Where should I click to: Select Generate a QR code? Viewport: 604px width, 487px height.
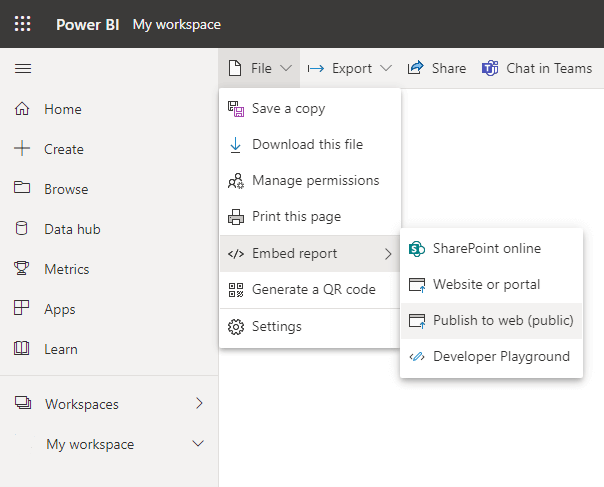point(313,290)
